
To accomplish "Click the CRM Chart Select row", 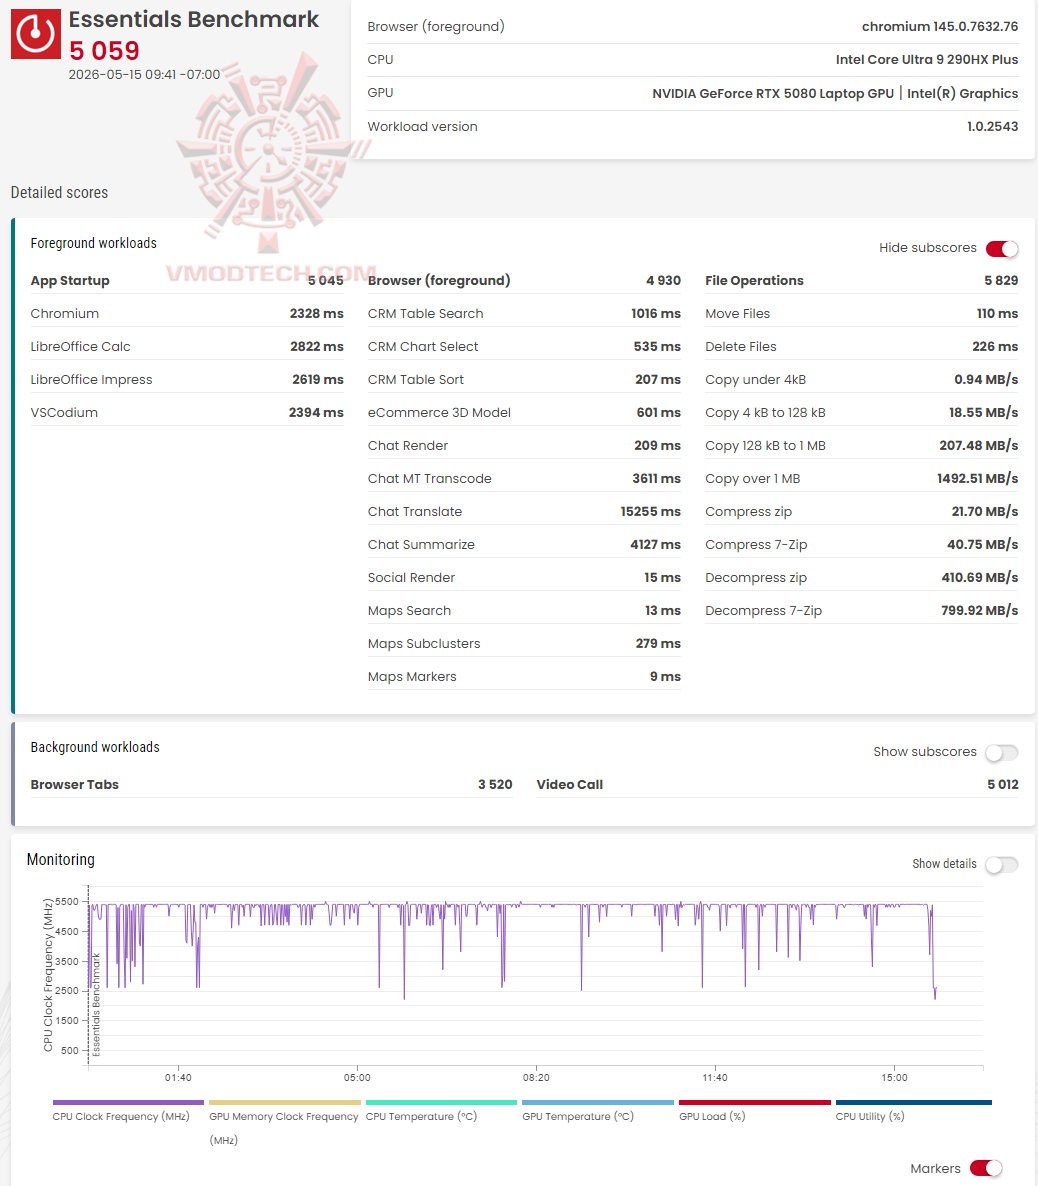I will [524, 346].
